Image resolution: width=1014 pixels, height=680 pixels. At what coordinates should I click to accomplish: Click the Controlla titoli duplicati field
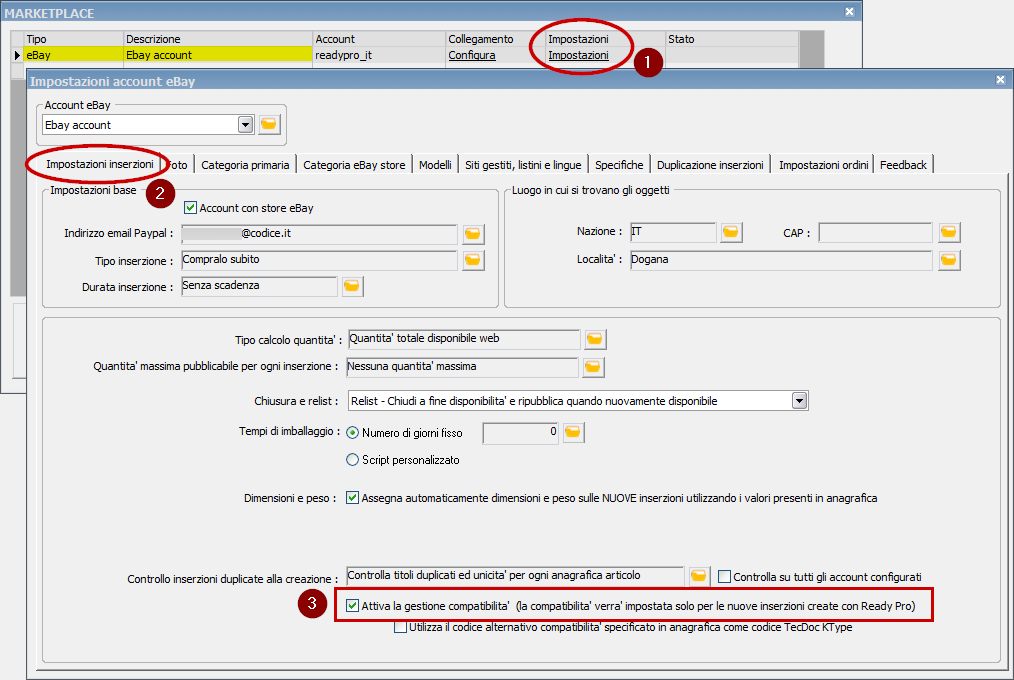515,576
